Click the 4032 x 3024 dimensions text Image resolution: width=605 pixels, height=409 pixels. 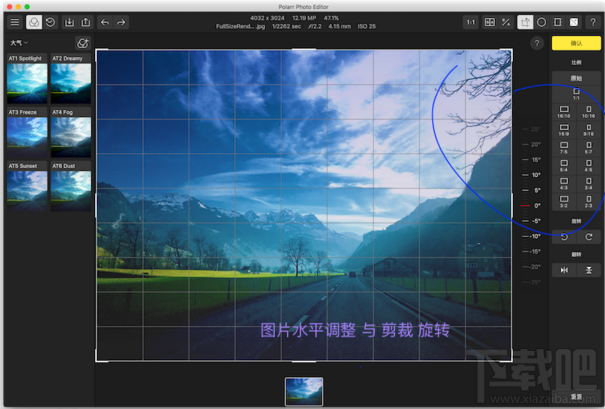(267, 18)
